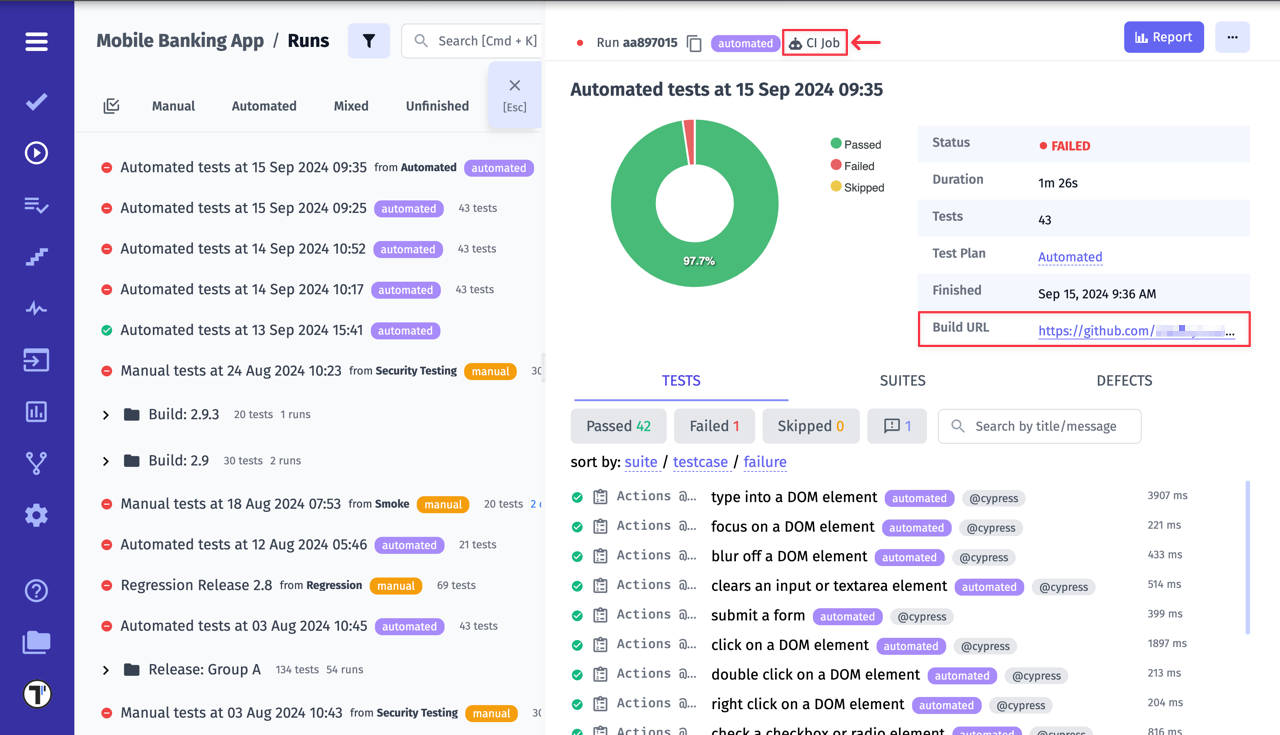Open the Analytics bar-chart icon in sidebar

point(36,411)
